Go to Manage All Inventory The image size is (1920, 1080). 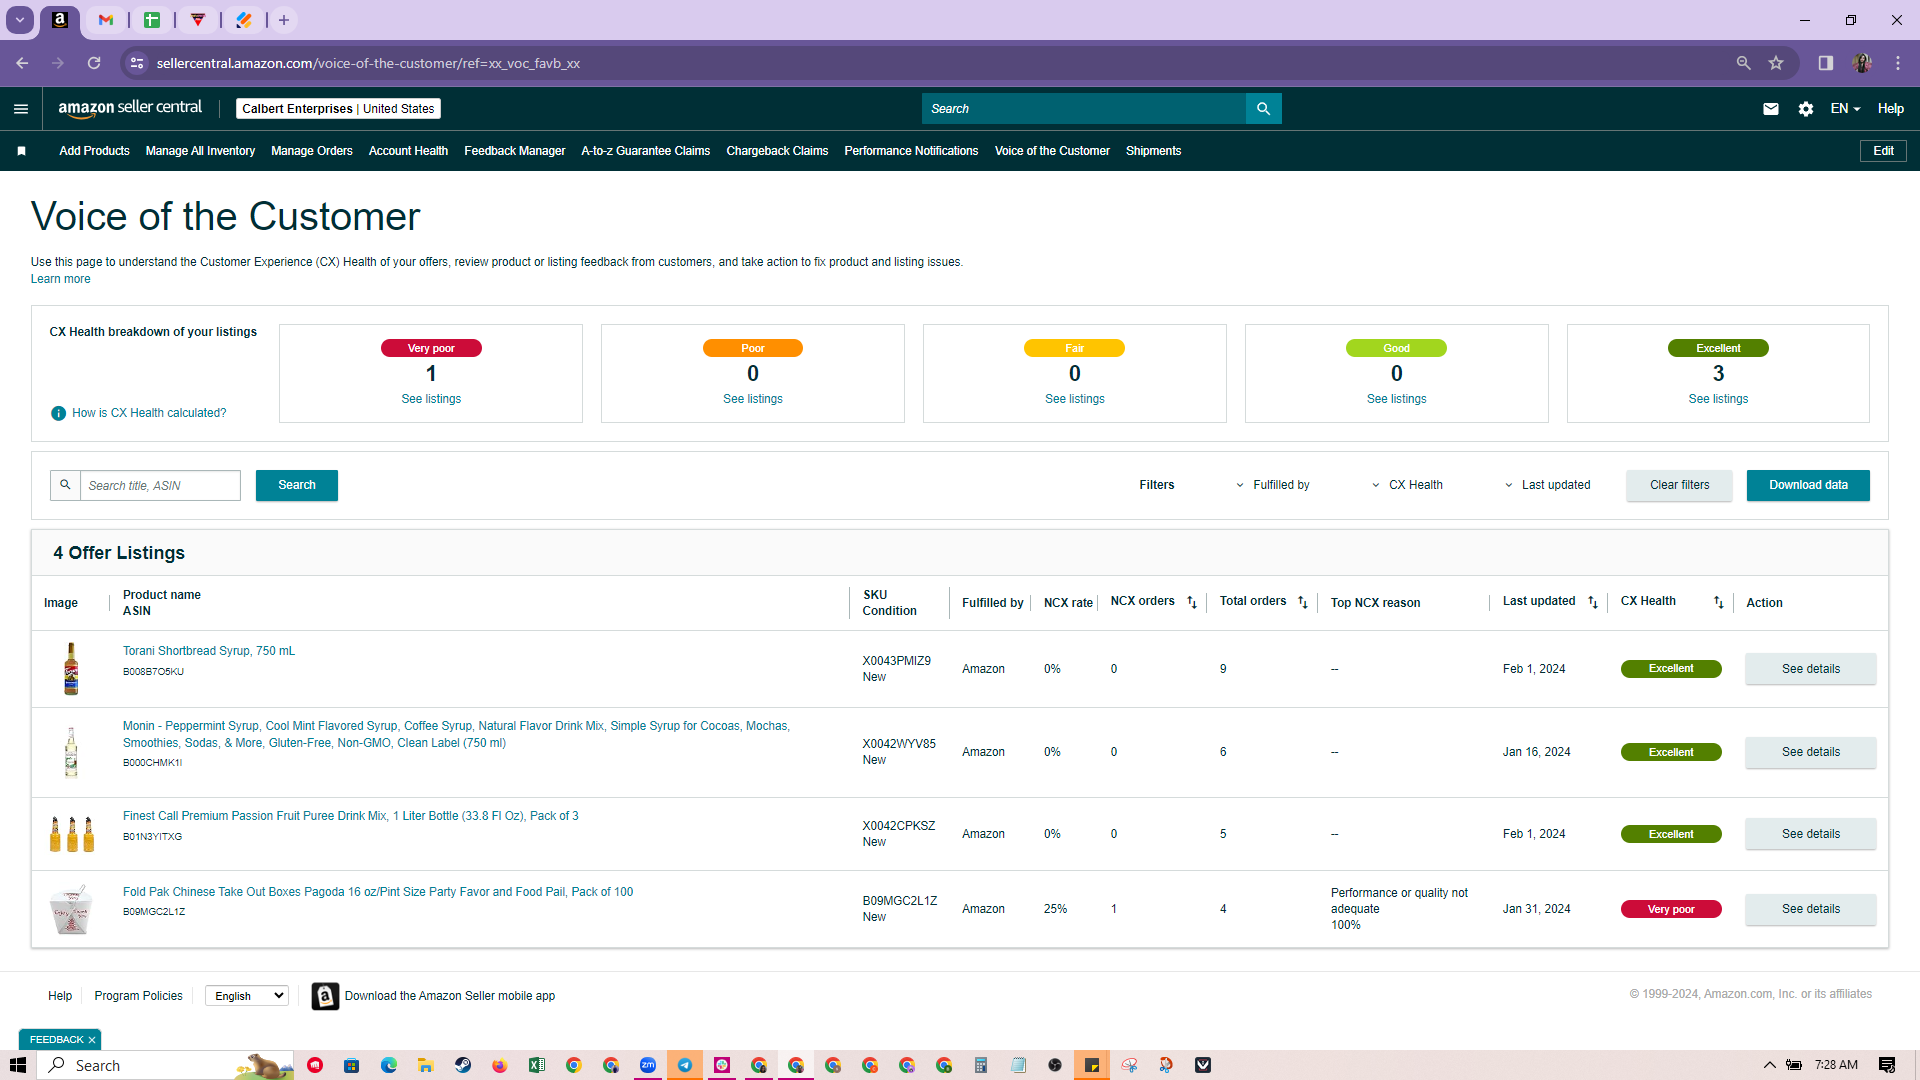pos(200,151)
